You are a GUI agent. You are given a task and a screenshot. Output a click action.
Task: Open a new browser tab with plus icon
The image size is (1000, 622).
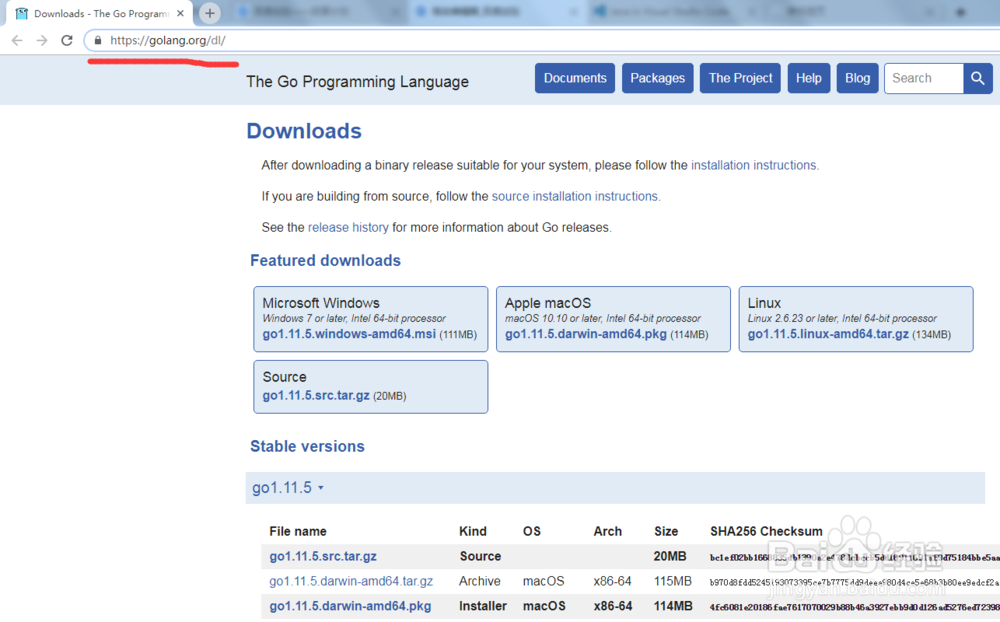point(210,13)
